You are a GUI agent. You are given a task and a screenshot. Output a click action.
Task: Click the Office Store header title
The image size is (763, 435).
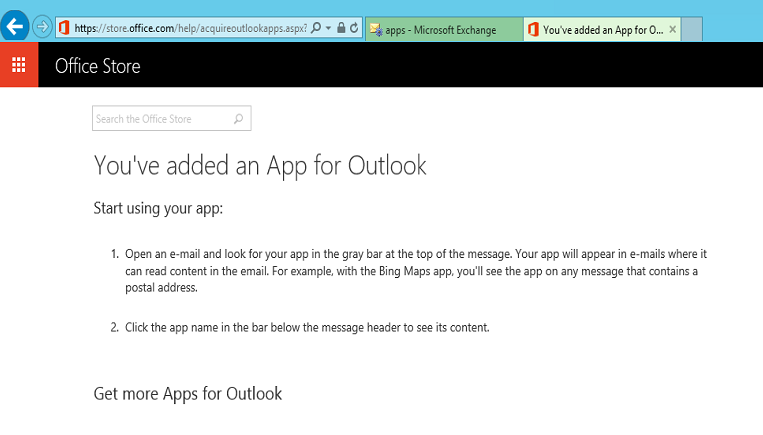(98, 66)
